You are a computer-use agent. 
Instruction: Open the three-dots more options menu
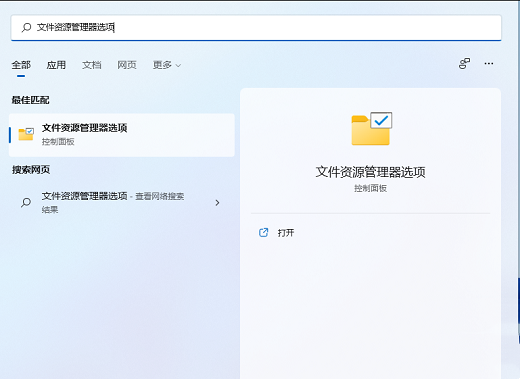tap(489, 63)
